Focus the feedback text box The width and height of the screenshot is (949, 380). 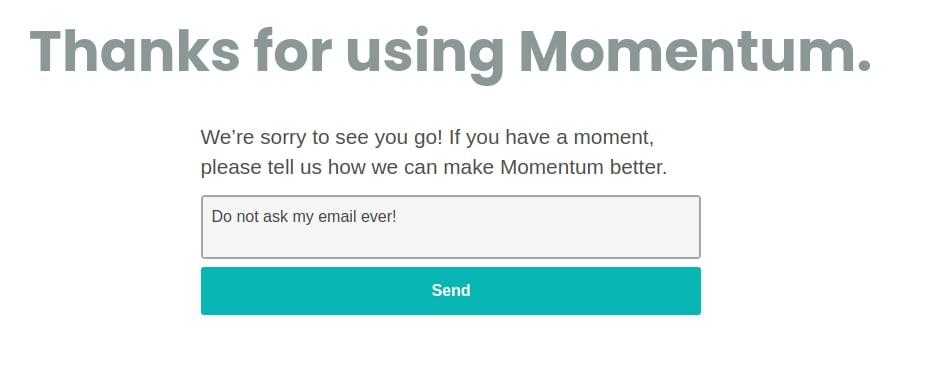pos(450,227)
